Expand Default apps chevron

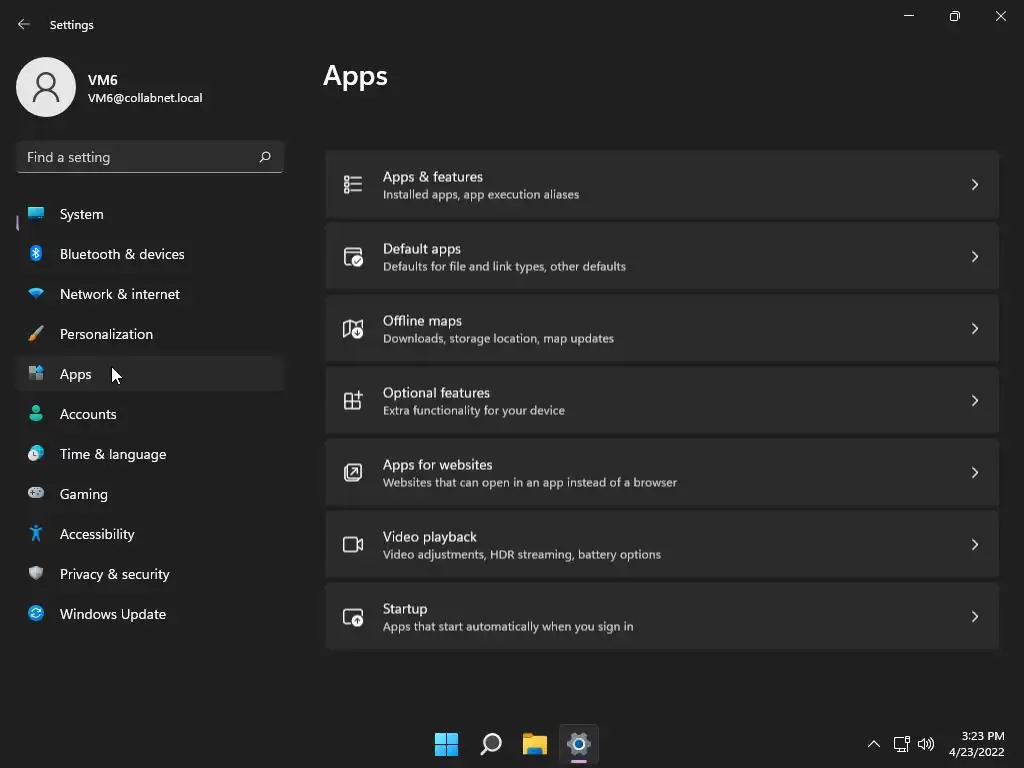[x=974, y=257]
